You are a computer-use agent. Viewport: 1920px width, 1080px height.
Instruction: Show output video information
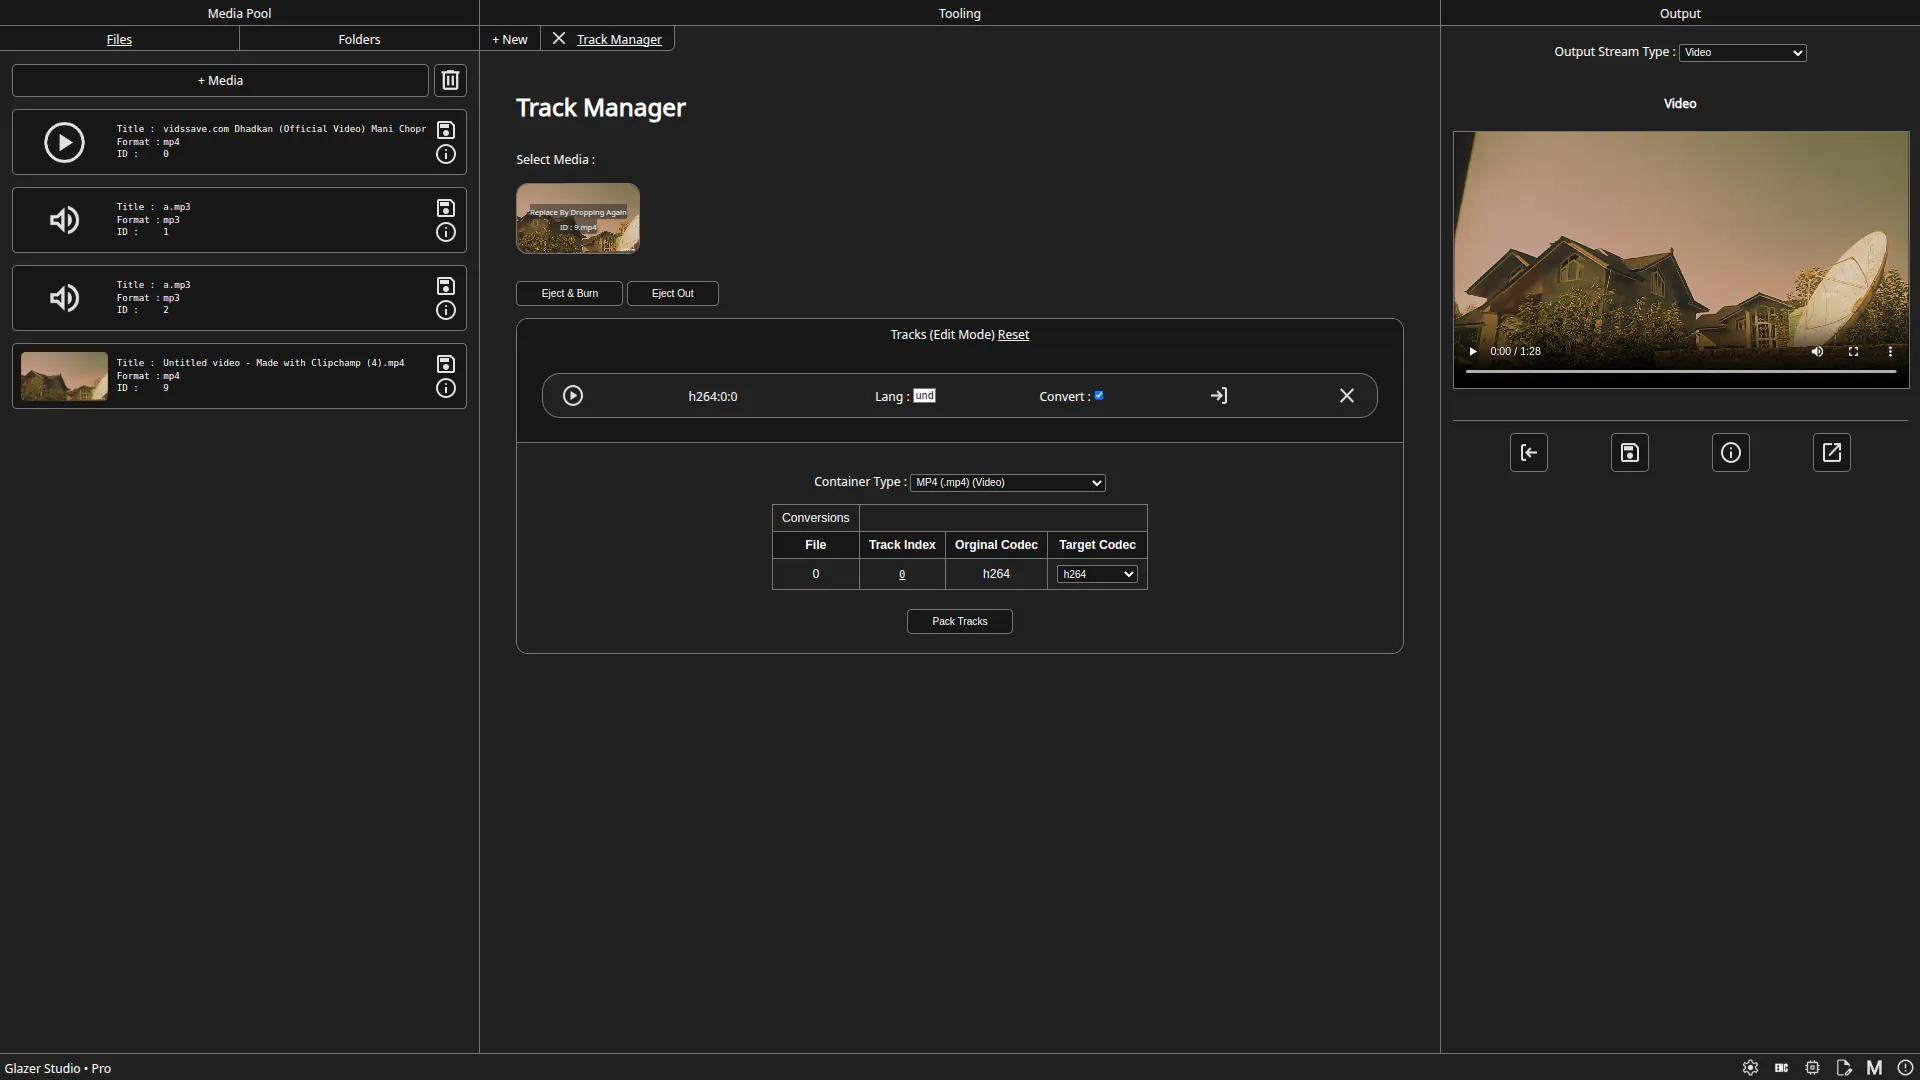click(x=1731, y=453)
